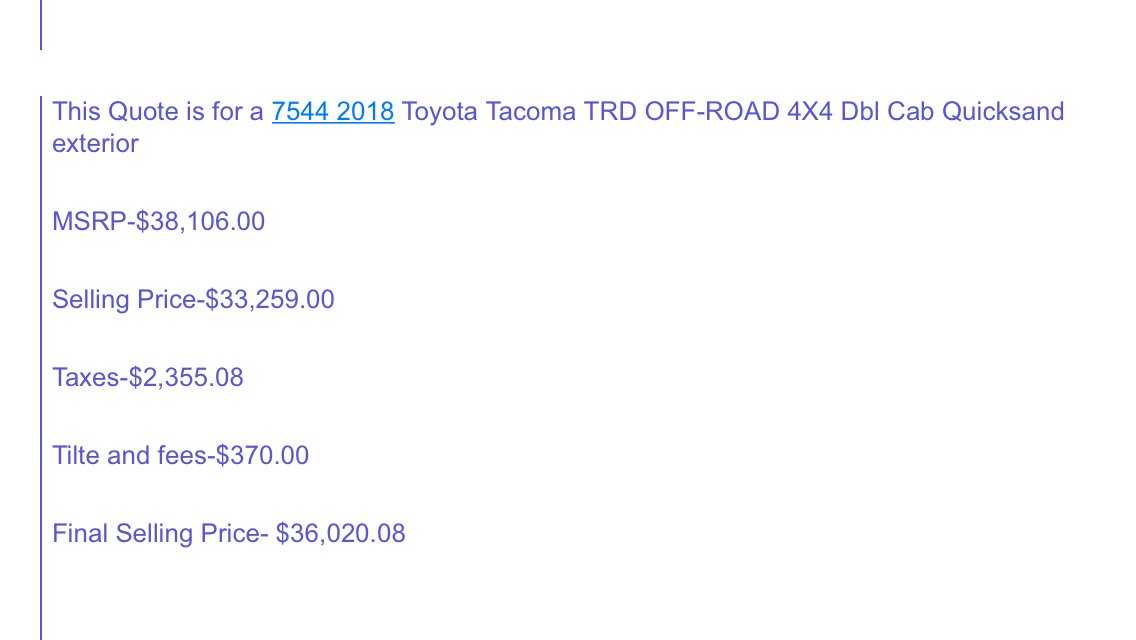Click the TRD text
Viewport: 1136px width, 640px height.
click(610, 112)
